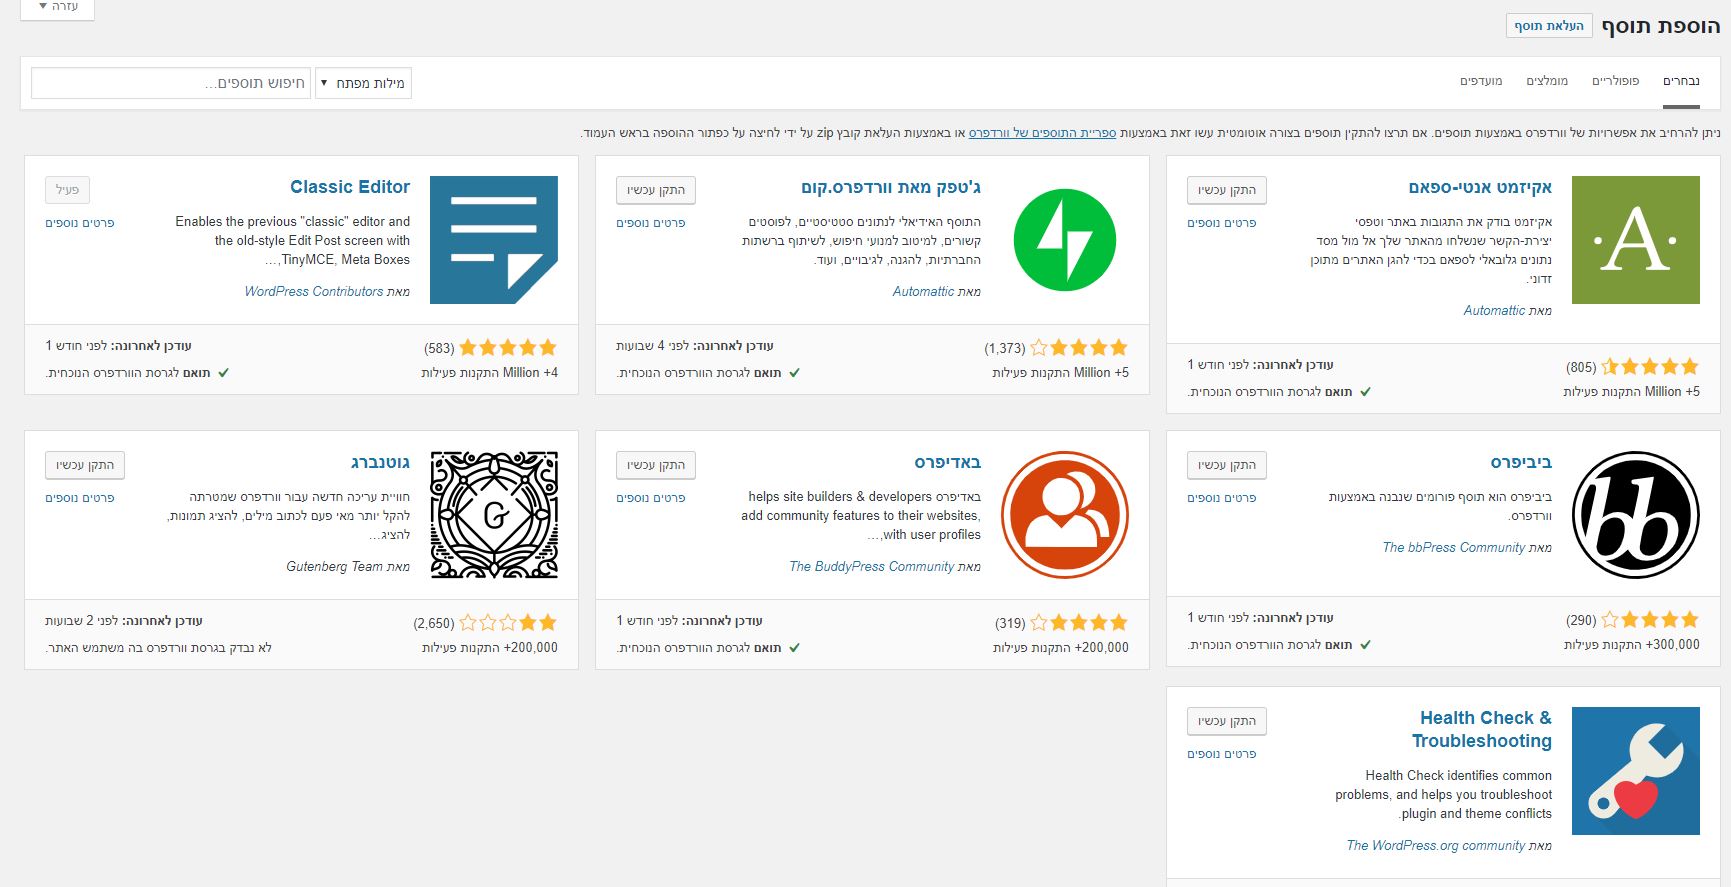Click the compatibility checkmark in the Jetpack card
1731x887 pixels.
point(794,373)
